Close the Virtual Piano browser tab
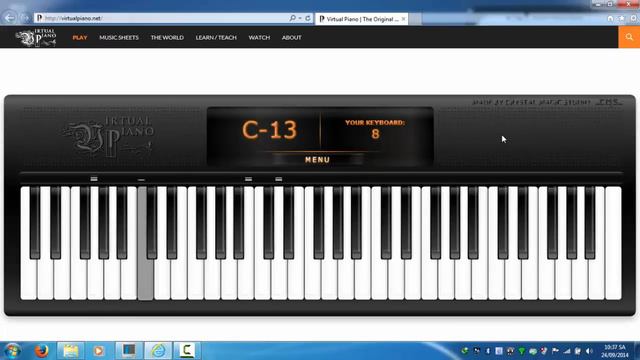Viewport: 640px width, 360px height. [x=403, y=19]
